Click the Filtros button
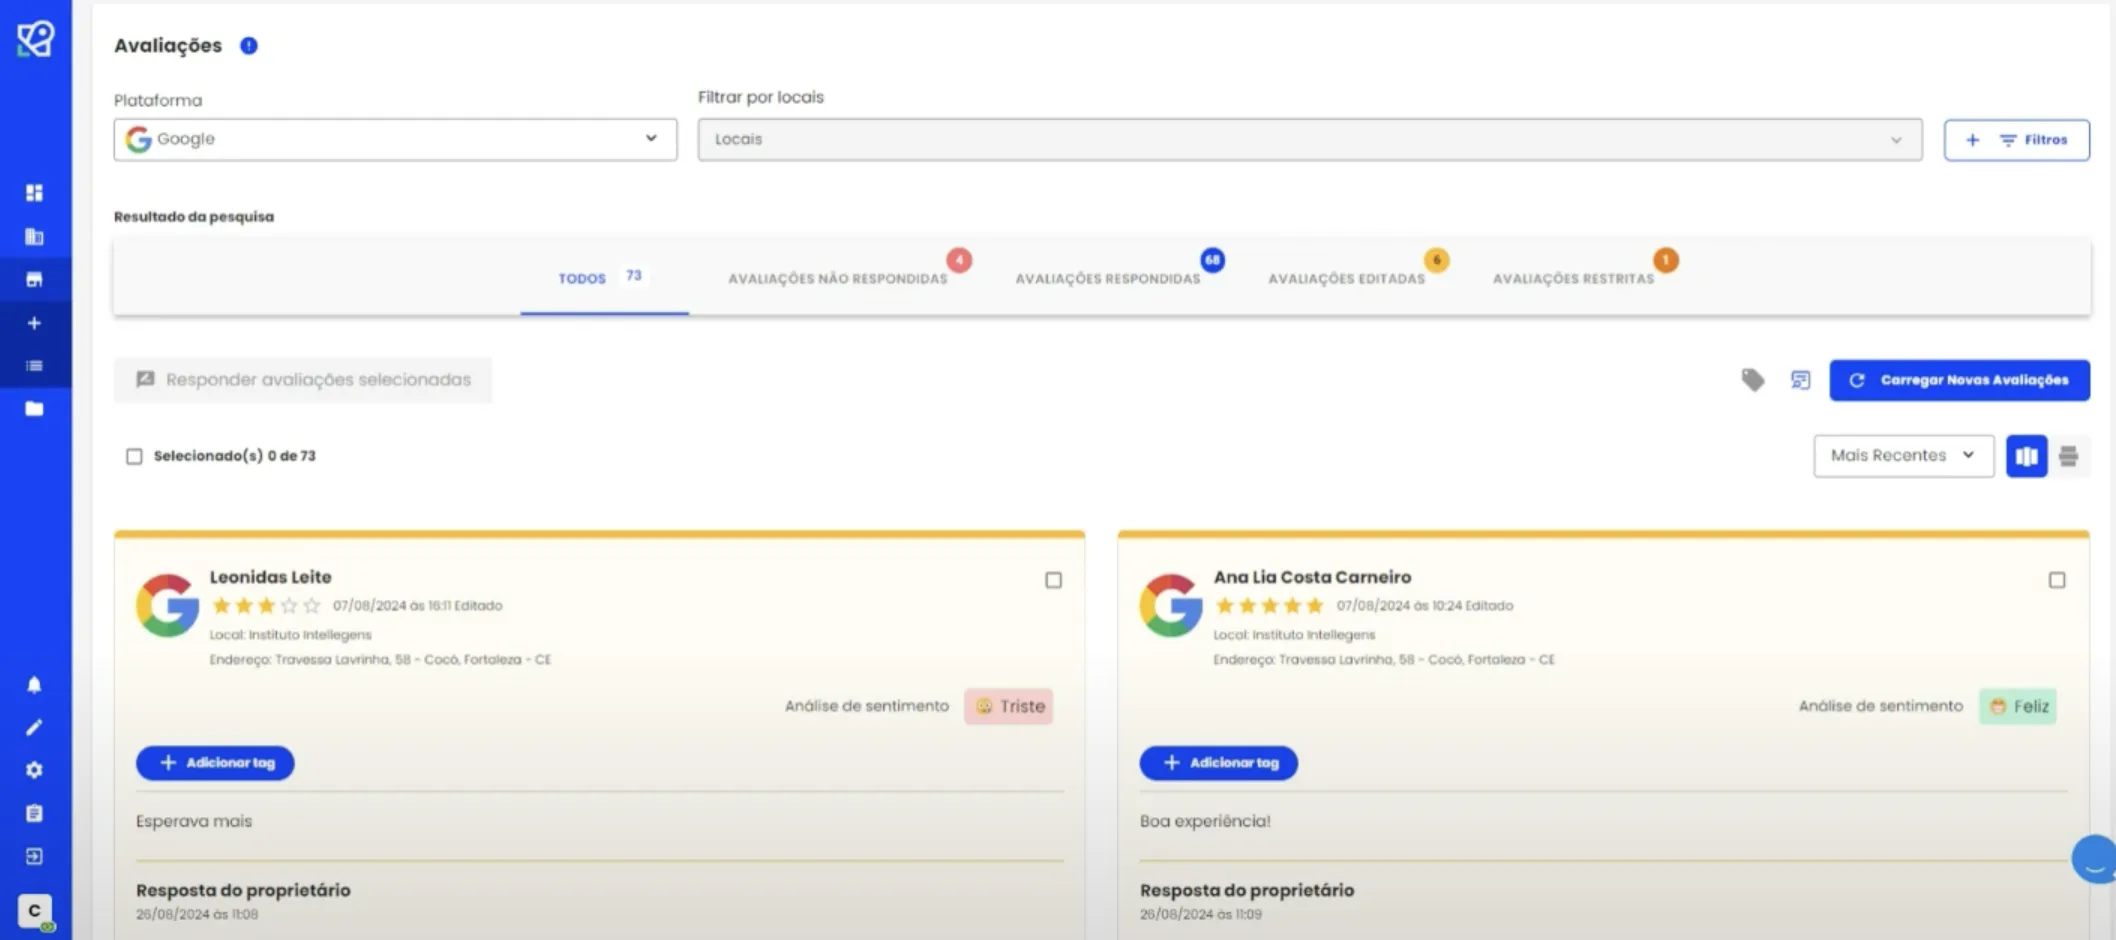This screenshot has height=940, width=2116. click(x=2017, y=140)
